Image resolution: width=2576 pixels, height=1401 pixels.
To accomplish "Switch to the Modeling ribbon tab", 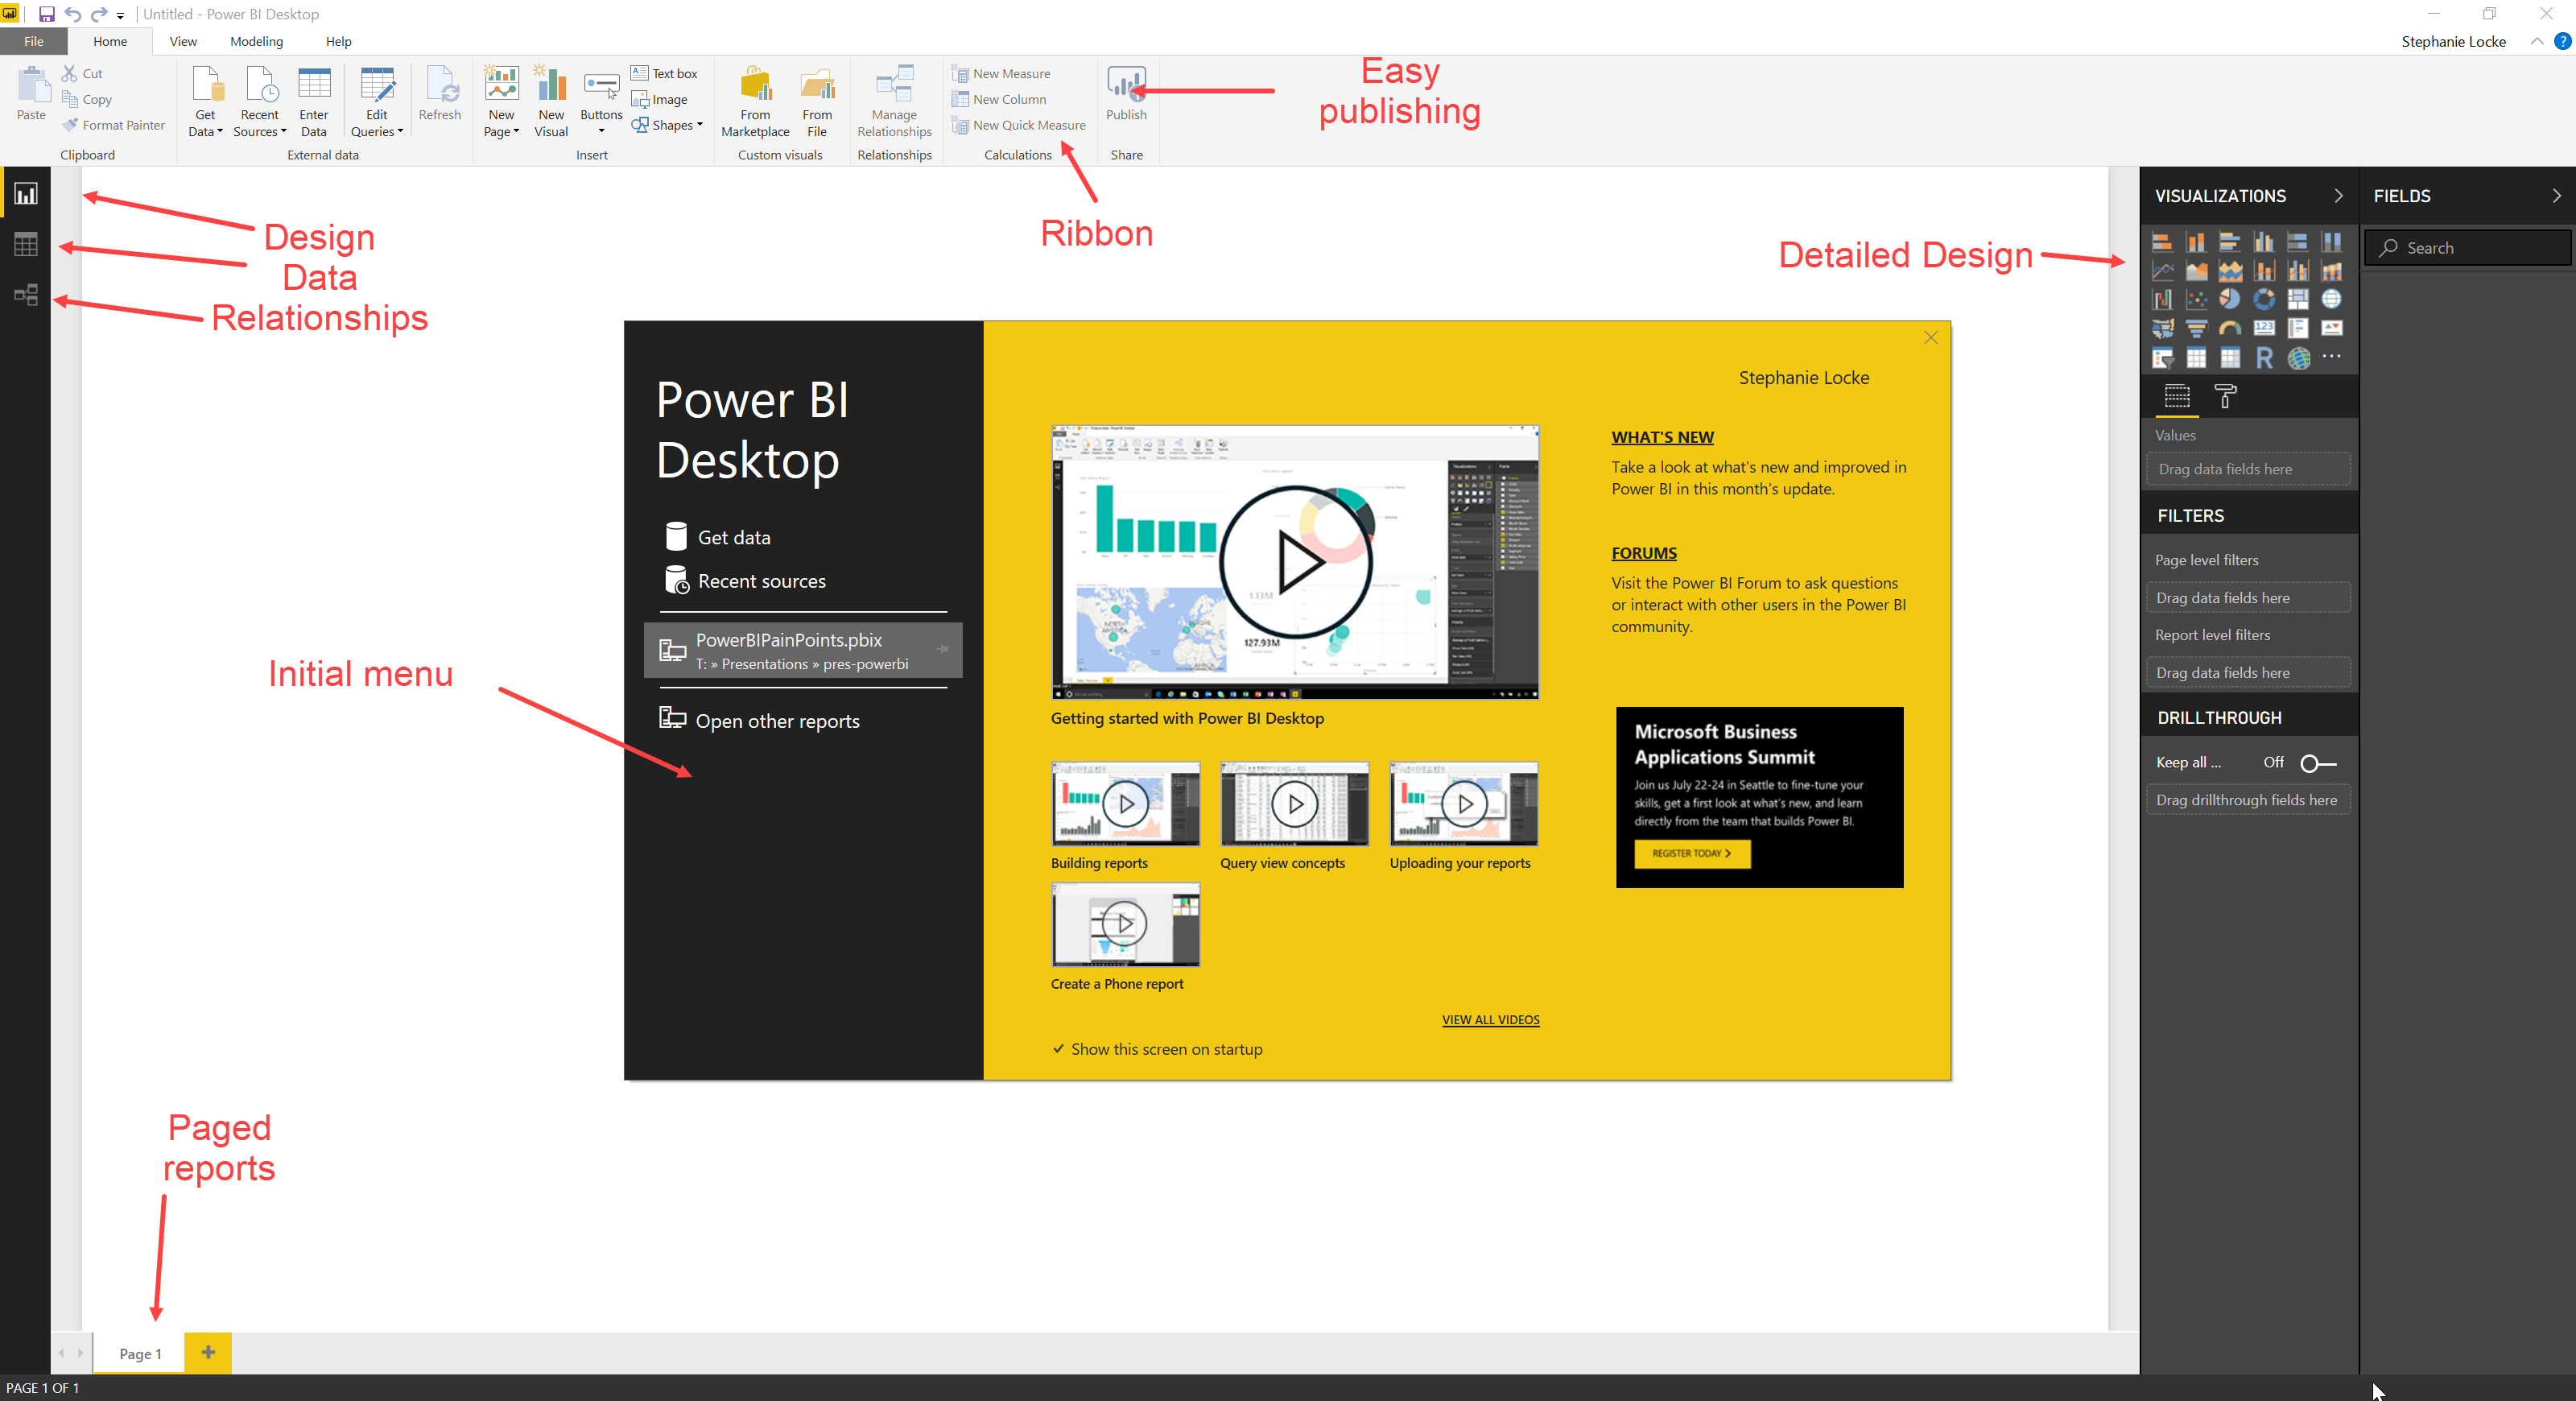I will tap(256, 41).
